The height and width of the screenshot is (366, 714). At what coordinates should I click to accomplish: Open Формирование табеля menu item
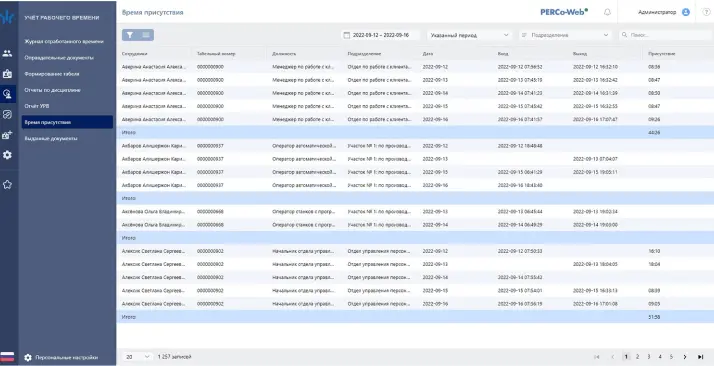(x=52, y=74)
